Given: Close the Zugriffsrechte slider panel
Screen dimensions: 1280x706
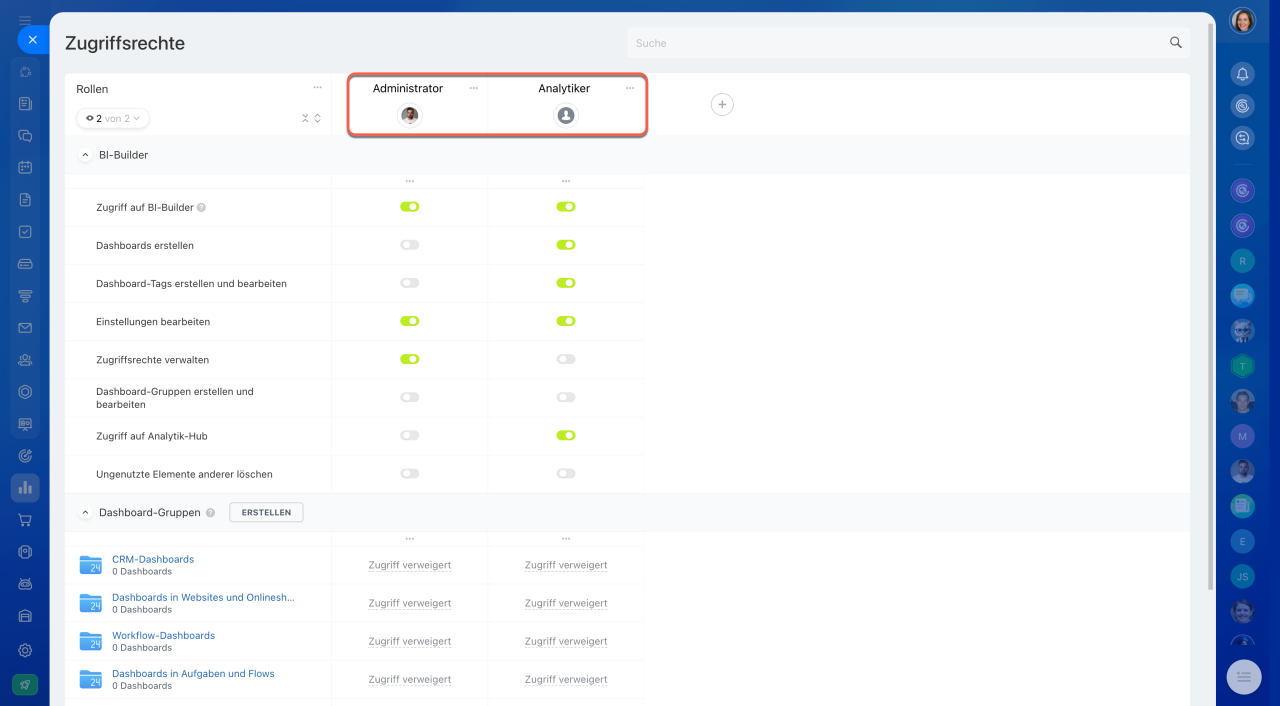Looking at the screenshot, I should pos(32,40).
